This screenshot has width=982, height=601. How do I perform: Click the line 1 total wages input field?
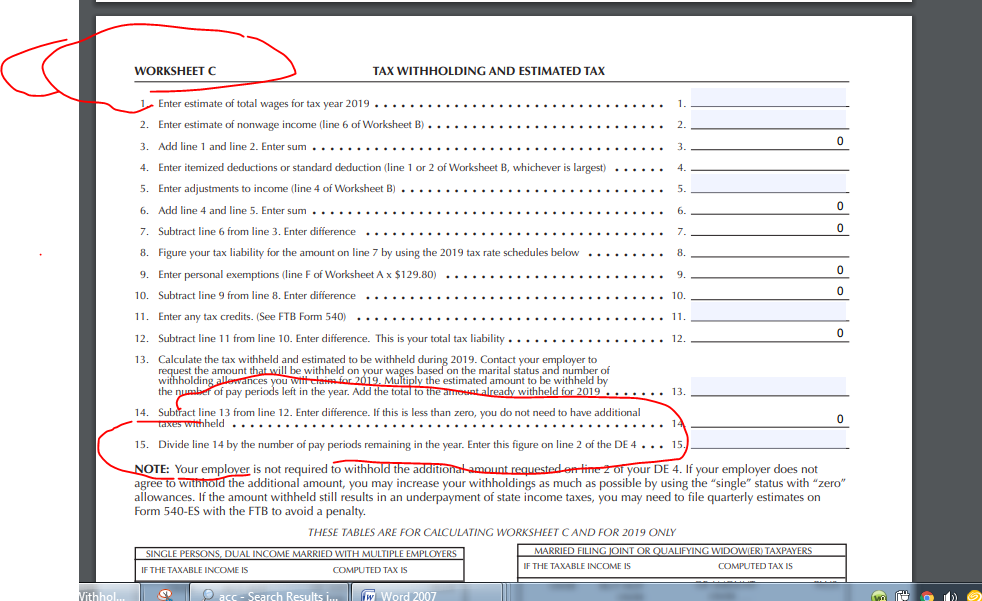tap(768, 97)
